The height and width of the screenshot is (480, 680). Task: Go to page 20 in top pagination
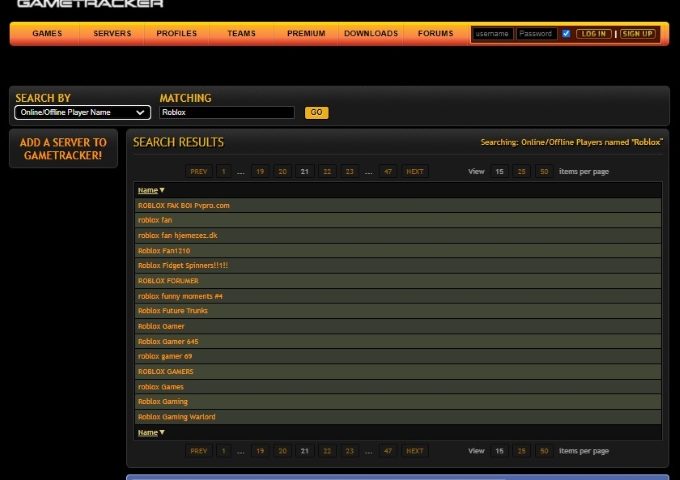(282, 172)
